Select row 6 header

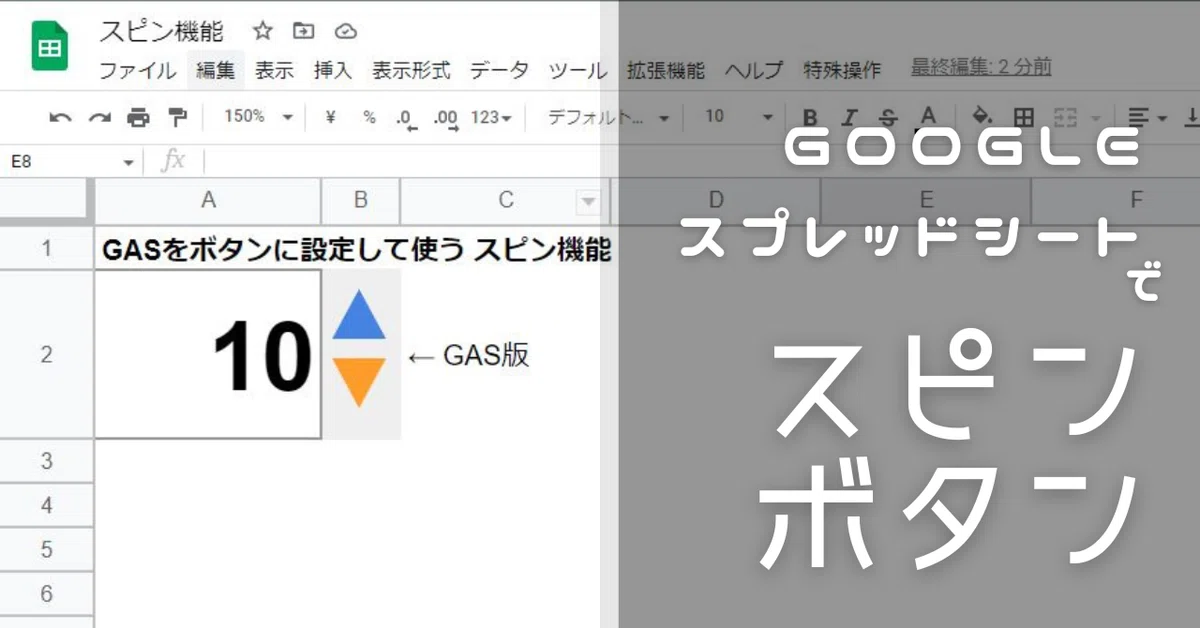tap(47, 594)
